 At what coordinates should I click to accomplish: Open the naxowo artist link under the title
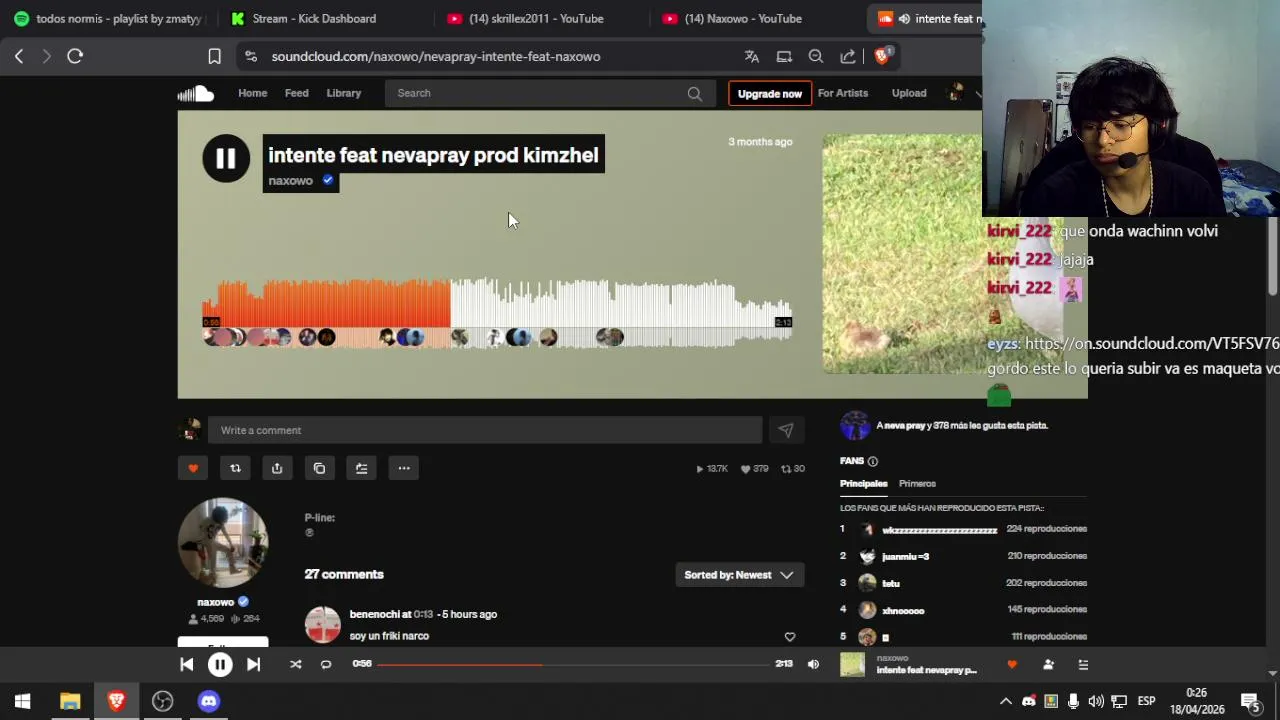point(290,181)
